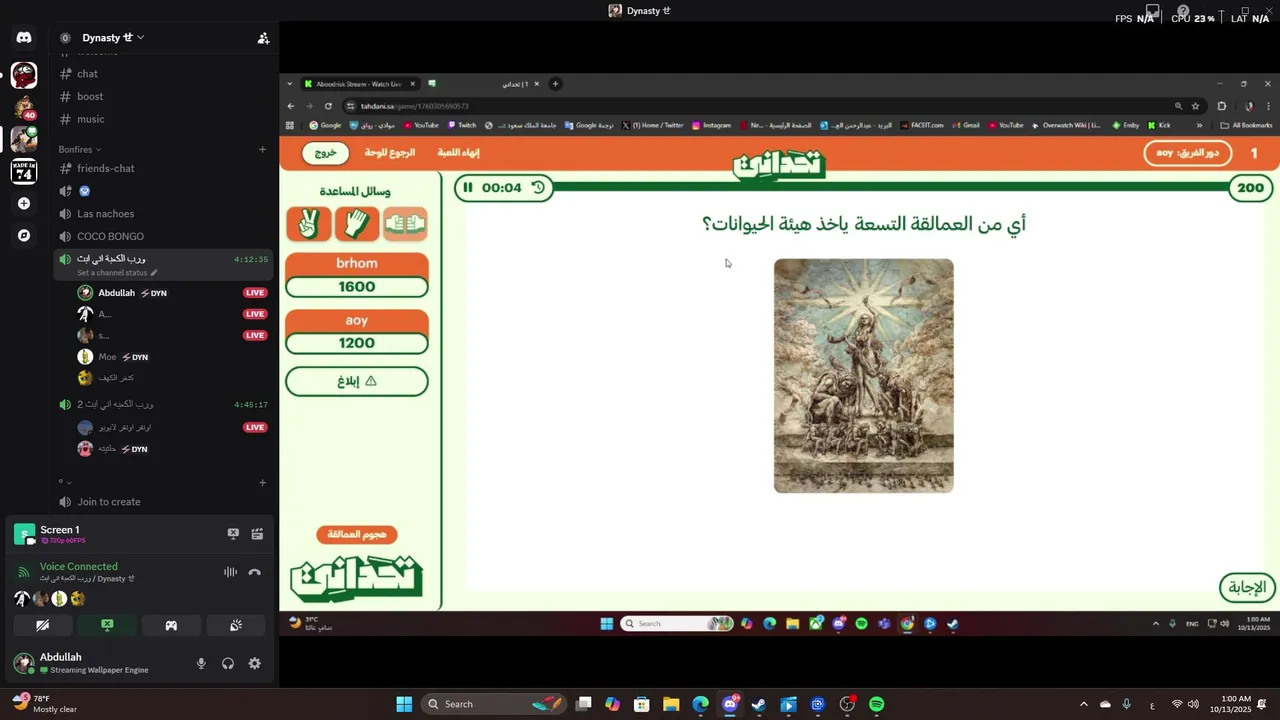Use the two-fingers helper icon
Screen dimensions: 1280x720
click(x=309, y=224)
